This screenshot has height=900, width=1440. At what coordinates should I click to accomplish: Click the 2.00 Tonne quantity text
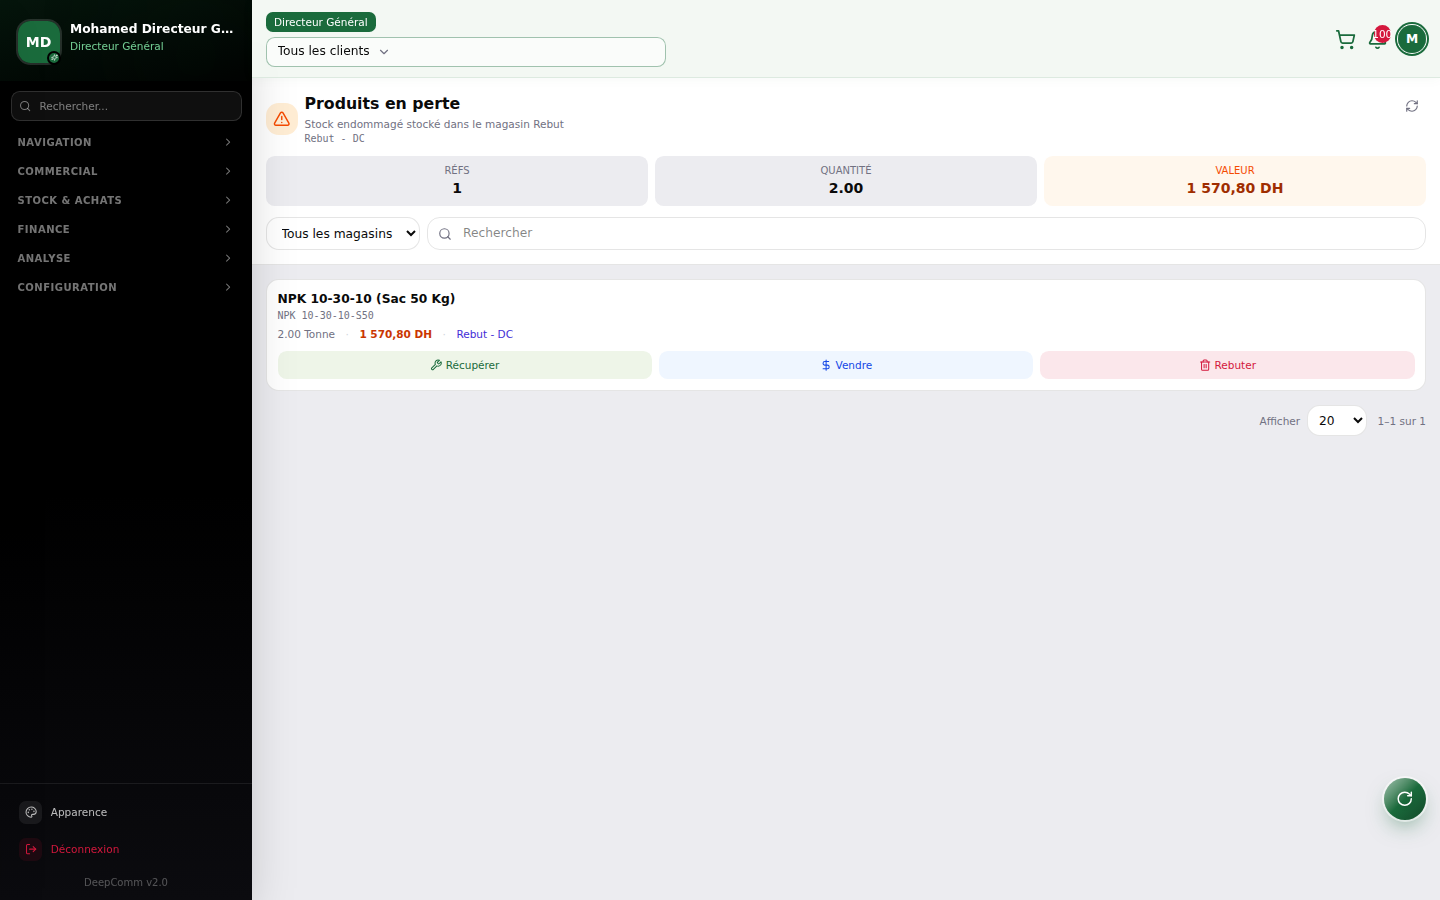coord(306,335)
